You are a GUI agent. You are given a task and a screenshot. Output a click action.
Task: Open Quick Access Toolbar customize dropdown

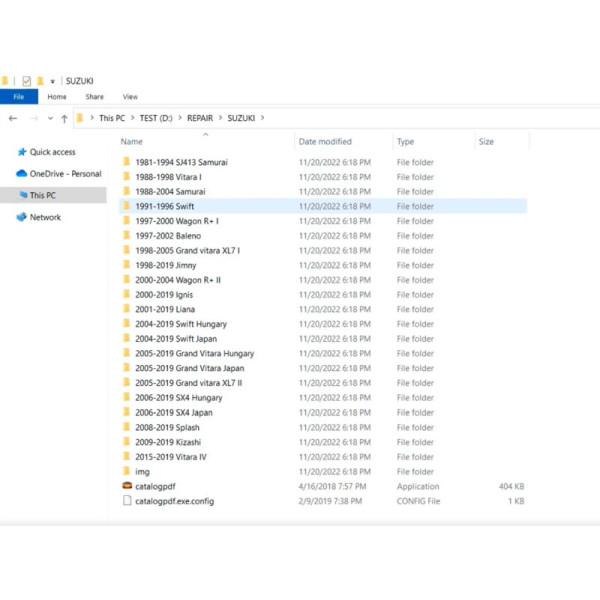point(52,81)
